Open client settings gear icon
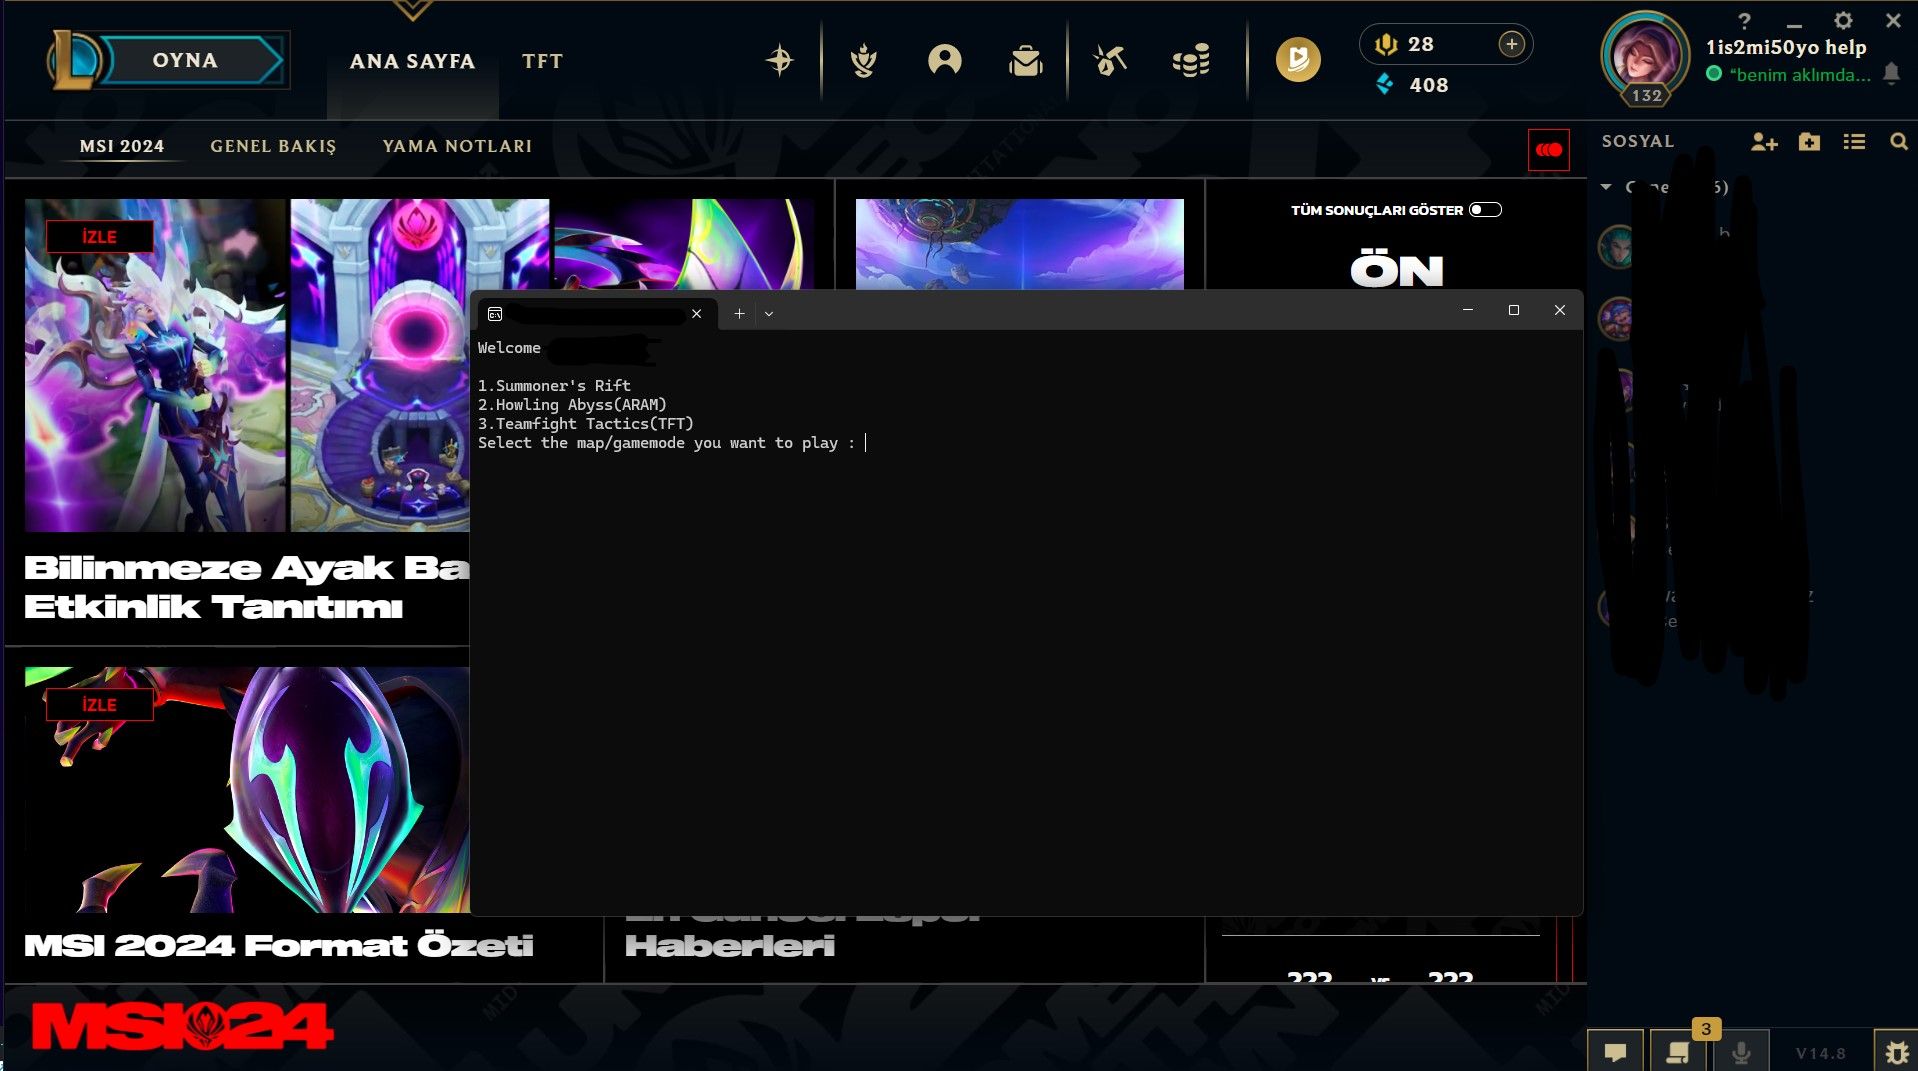This screenshot has width=1918, height=1071. [x=1843, y=21]
